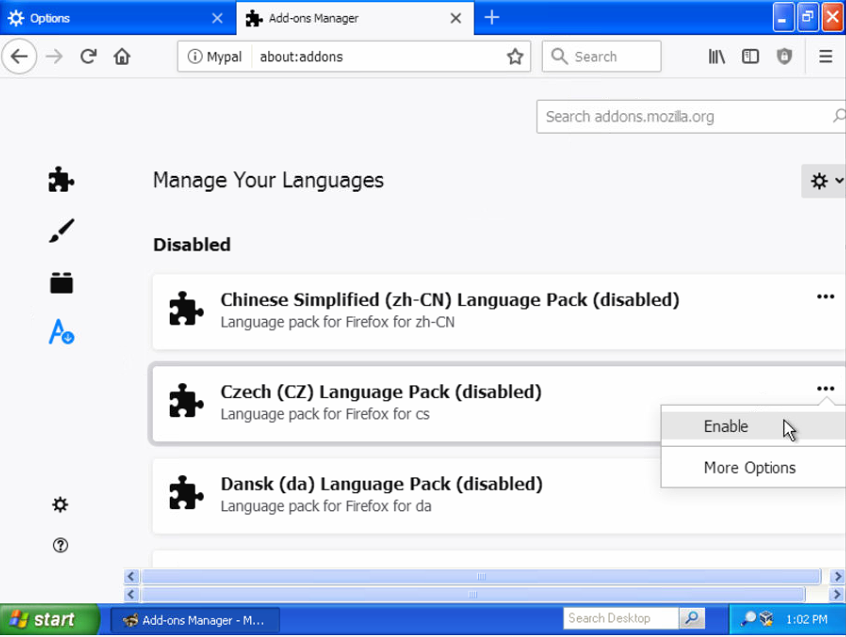This screenshot has width=846, height=637.
Task: Switch to the Options tab
Action: click(x=118, y=18)
